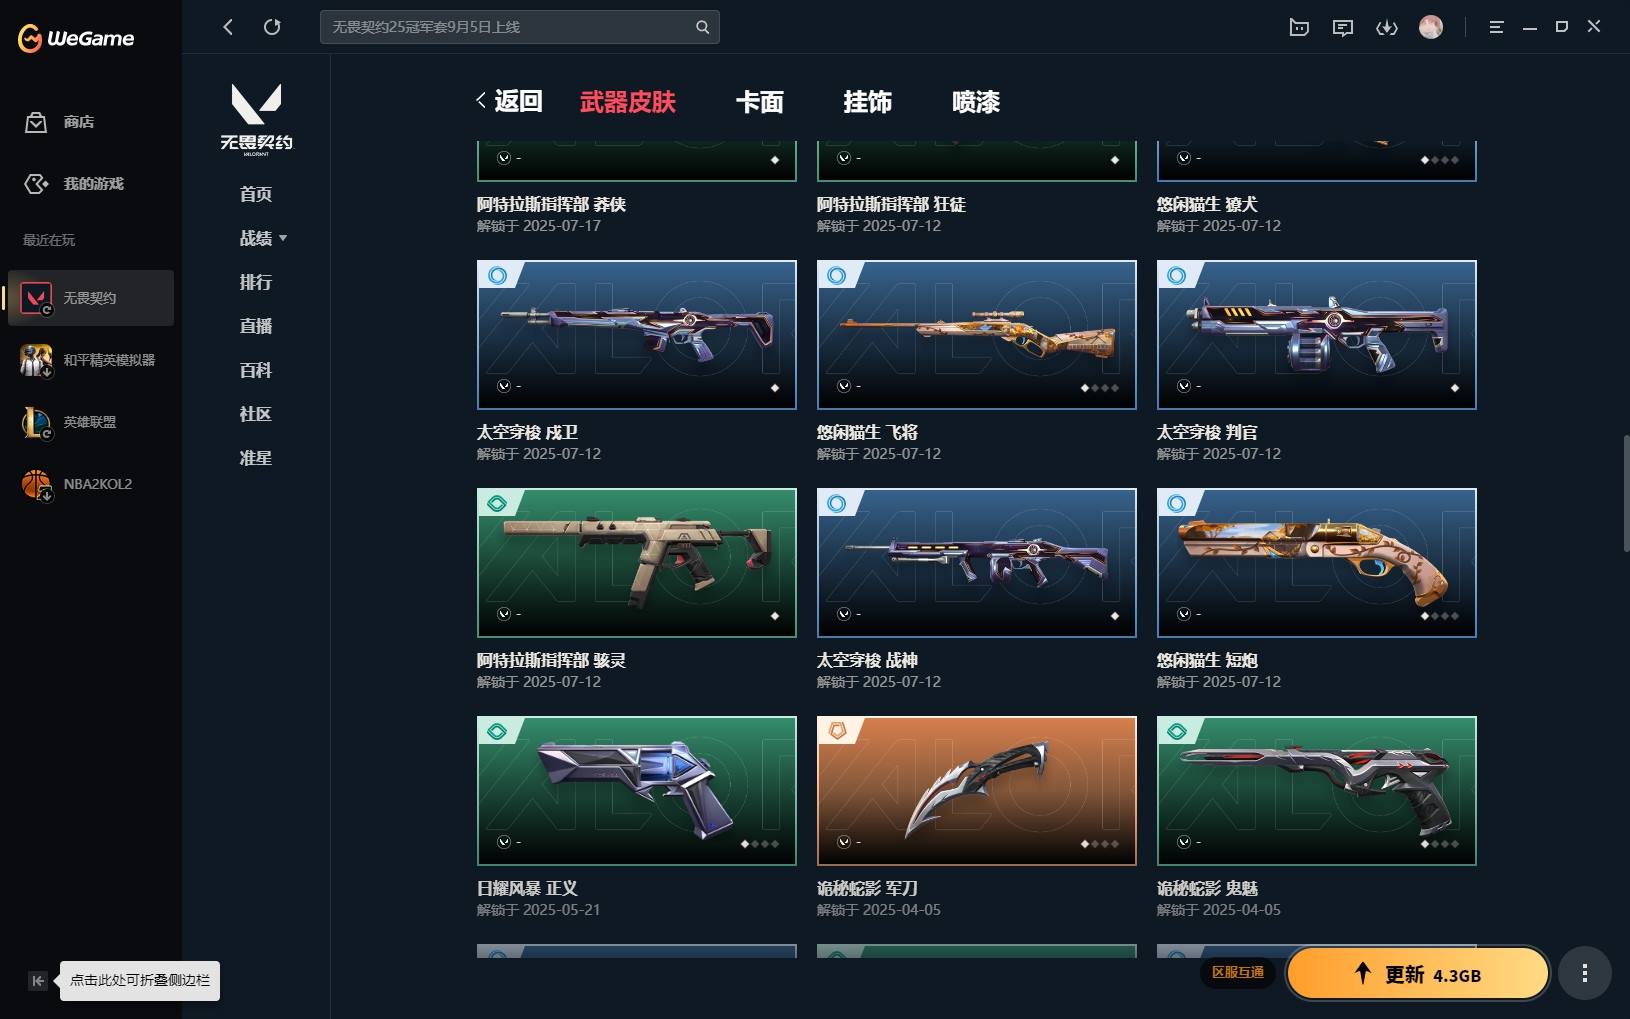This screenshot has width=1630, height=1019.
Task: Switch to the 喷漆 tab
Action: click(x=976, y=102)
